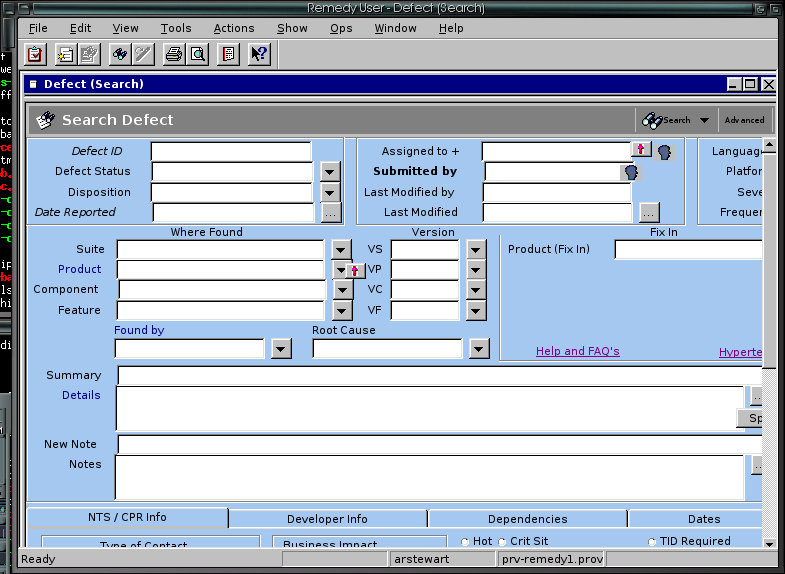Viewport: 785px width, 574px height.
Task: Switch to the Developer Info tab
Action: (x=327, y=519)
